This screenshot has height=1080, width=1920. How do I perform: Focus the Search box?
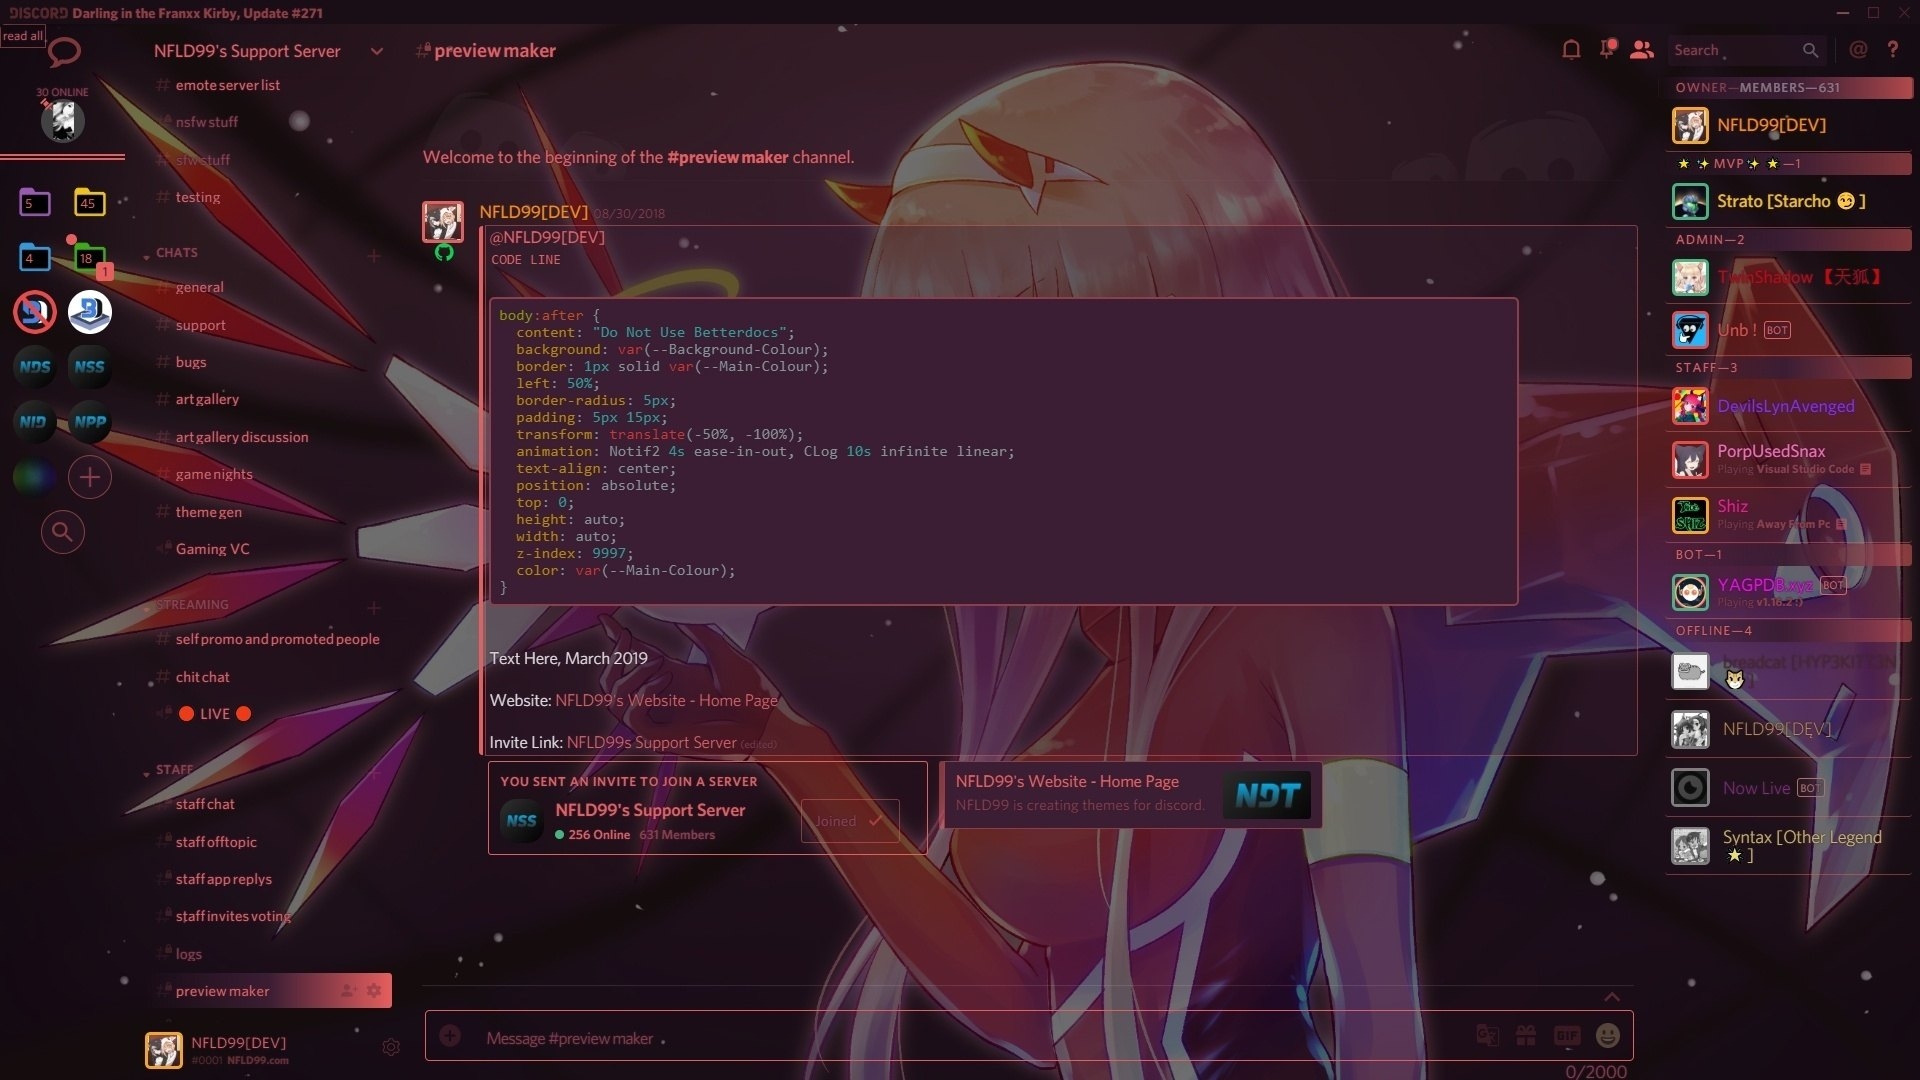[1746, 50]
